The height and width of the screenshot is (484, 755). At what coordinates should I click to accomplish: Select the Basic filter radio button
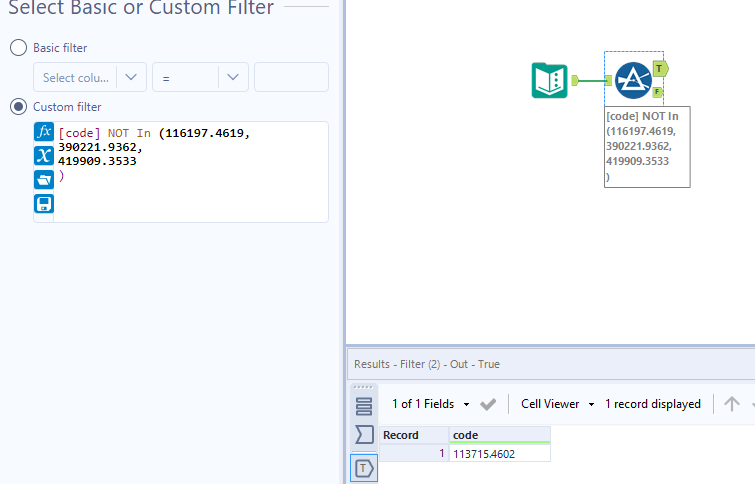(x=18, y=48)
